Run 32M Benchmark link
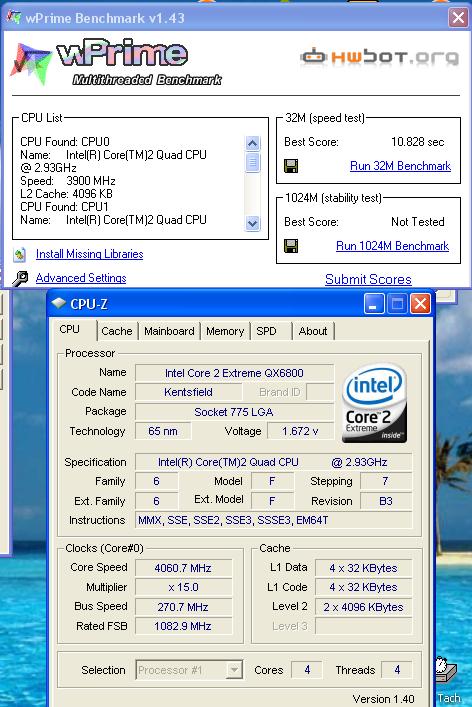The image size is (472, 707). pyautogui.click(x=400, y=166)
